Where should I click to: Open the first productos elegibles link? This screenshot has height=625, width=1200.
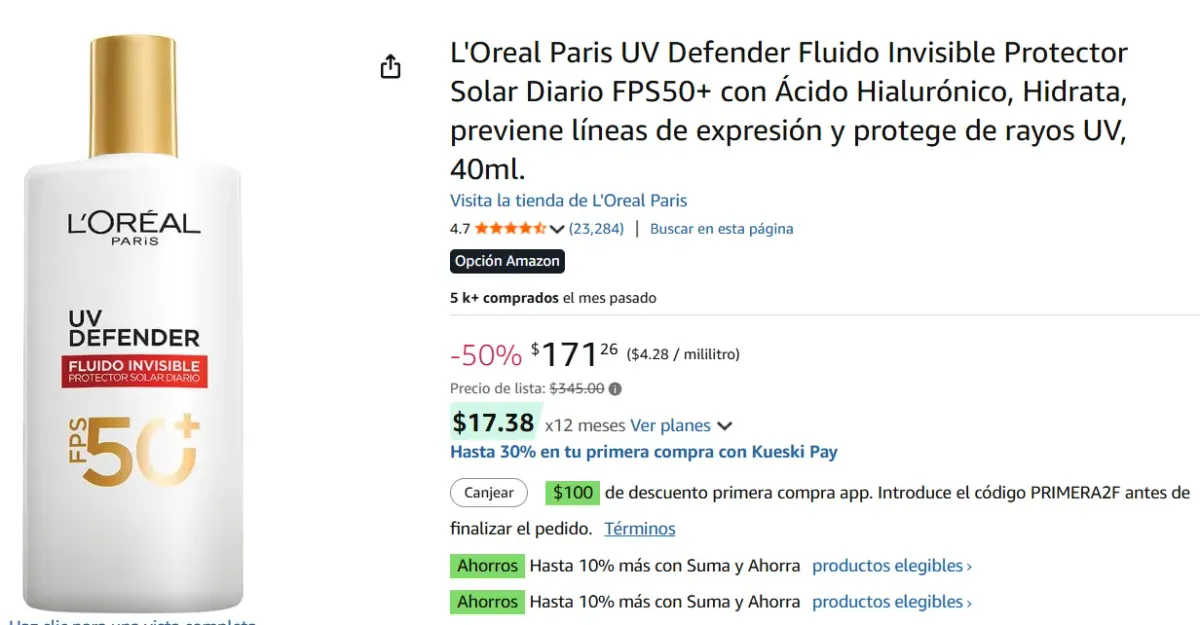coord(891,565)
